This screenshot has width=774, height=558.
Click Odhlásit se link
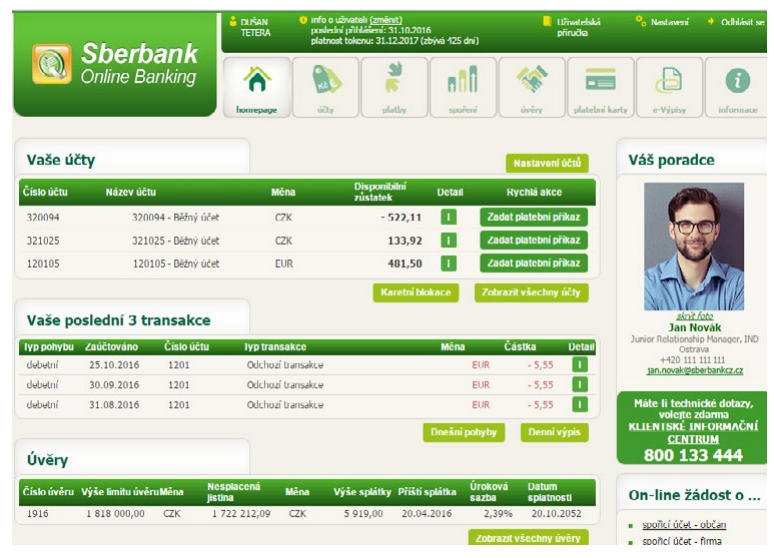click(x=743, y=22)
